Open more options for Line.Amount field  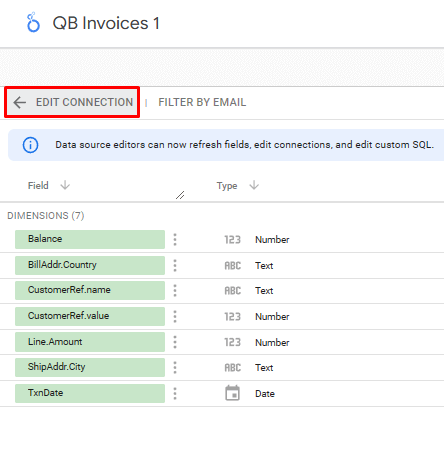tap(175, 342)
